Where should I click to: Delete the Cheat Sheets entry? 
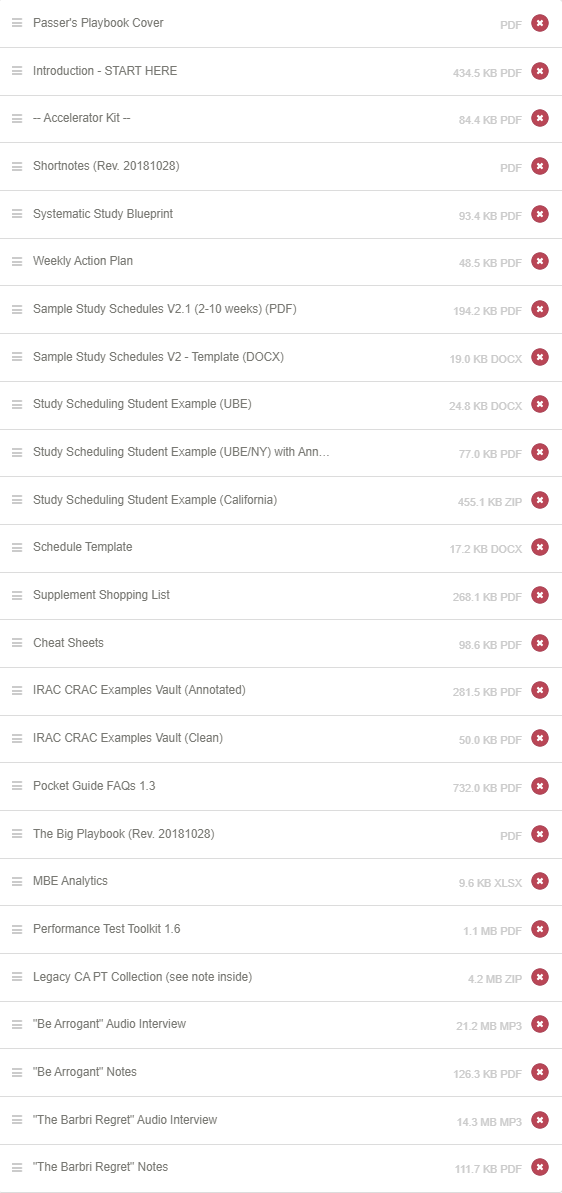pyautogui.click(x=540, y=644)
